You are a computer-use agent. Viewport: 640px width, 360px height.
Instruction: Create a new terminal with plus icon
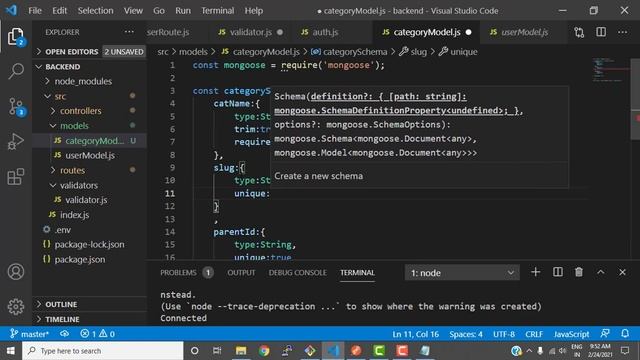[x=536, y=272]
